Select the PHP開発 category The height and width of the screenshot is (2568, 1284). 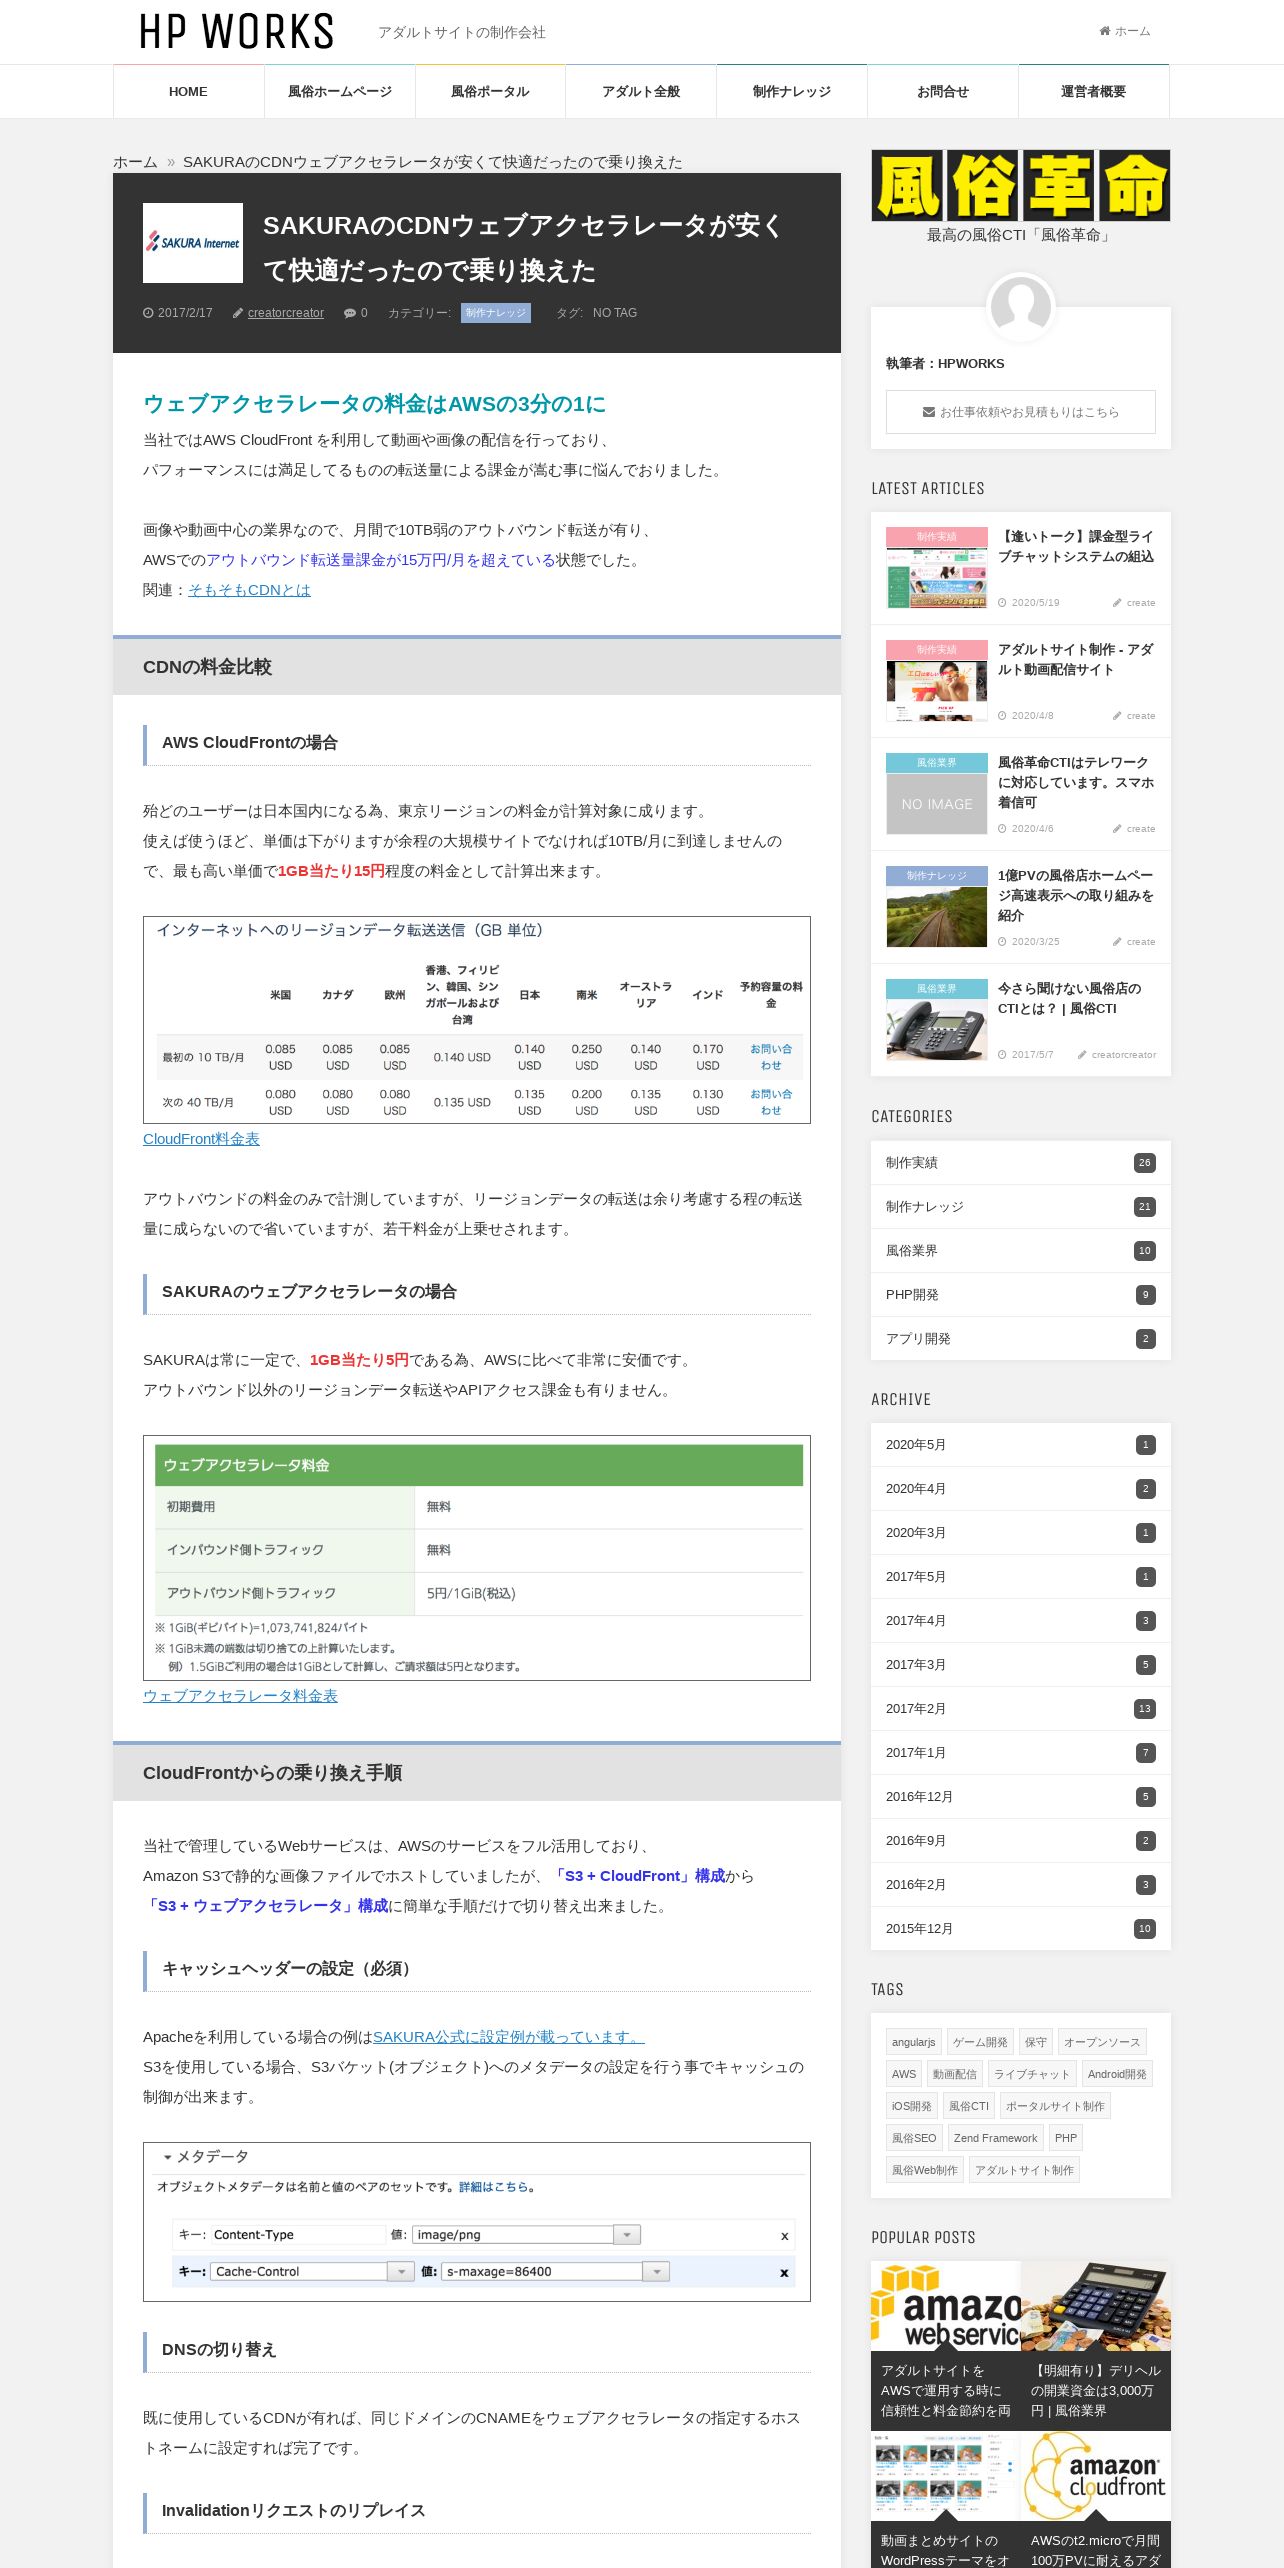(1020, 1294)
